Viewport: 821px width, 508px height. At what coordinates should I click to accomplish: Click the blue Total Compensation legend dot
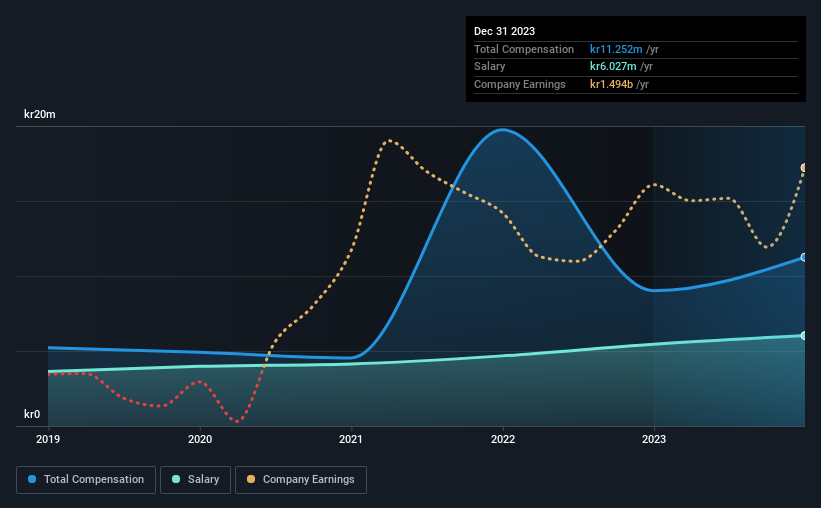pyautogui.click(x=32, y=479)
